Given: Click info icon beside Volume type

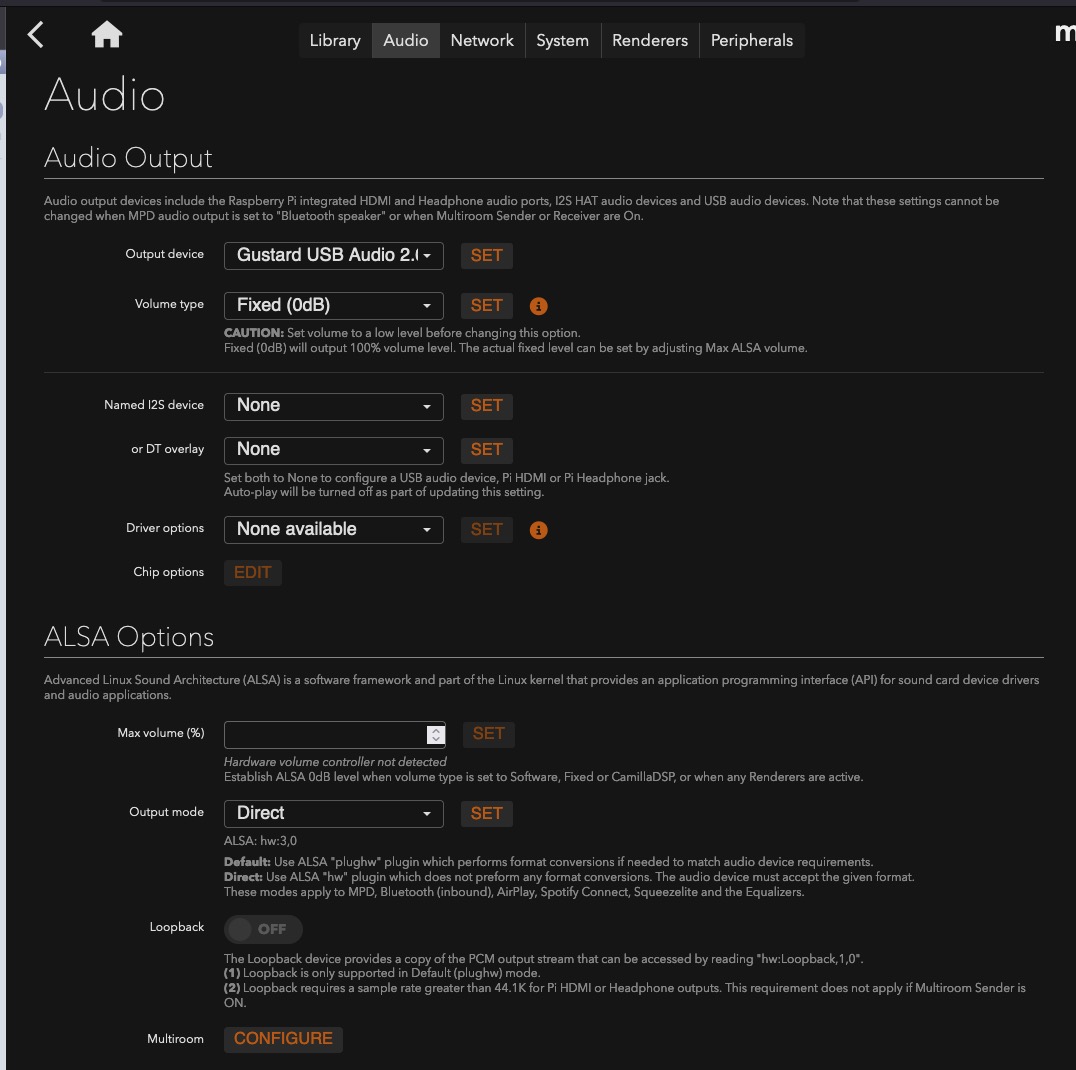Looking at the screenshot, I should [x=538, y=306].
